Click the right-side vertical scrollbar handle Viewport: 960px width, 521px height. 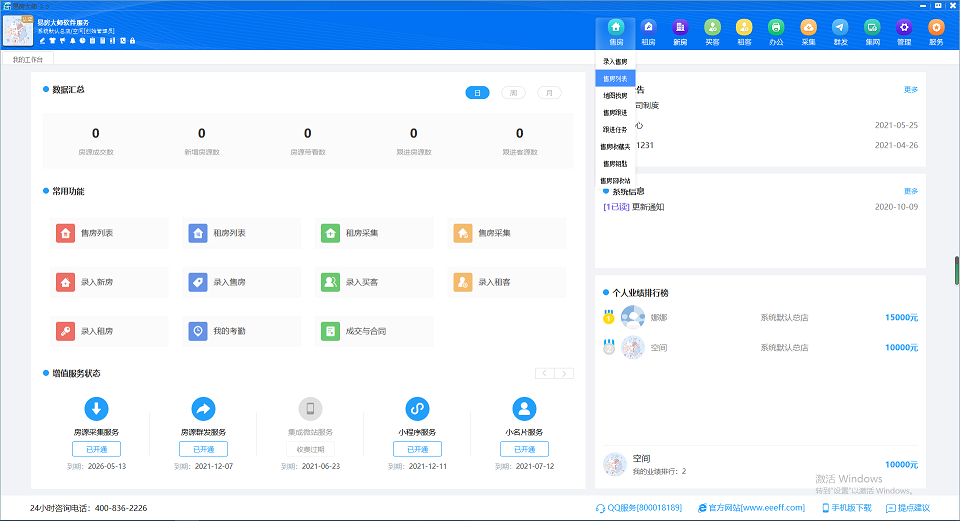click(956, 270)
